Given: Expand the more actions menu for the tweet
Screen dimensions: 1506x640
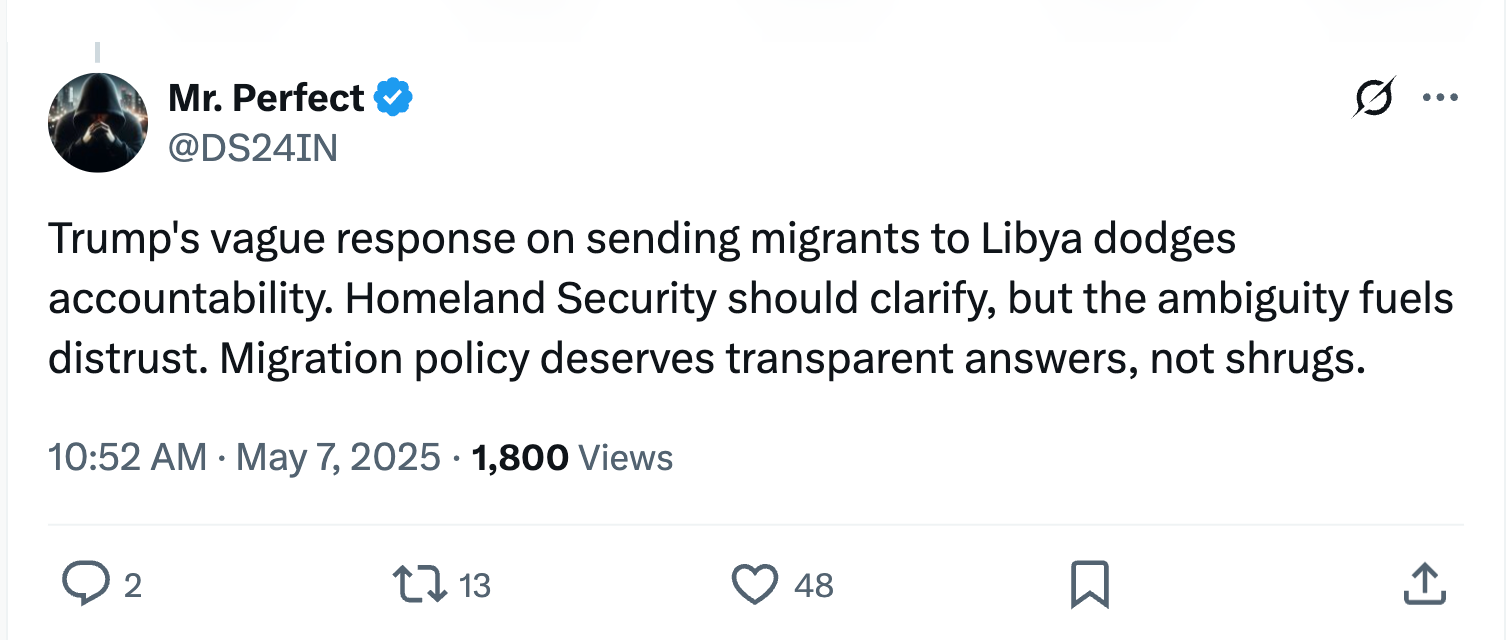Looking at the screenshot, I should point(1440,97).
